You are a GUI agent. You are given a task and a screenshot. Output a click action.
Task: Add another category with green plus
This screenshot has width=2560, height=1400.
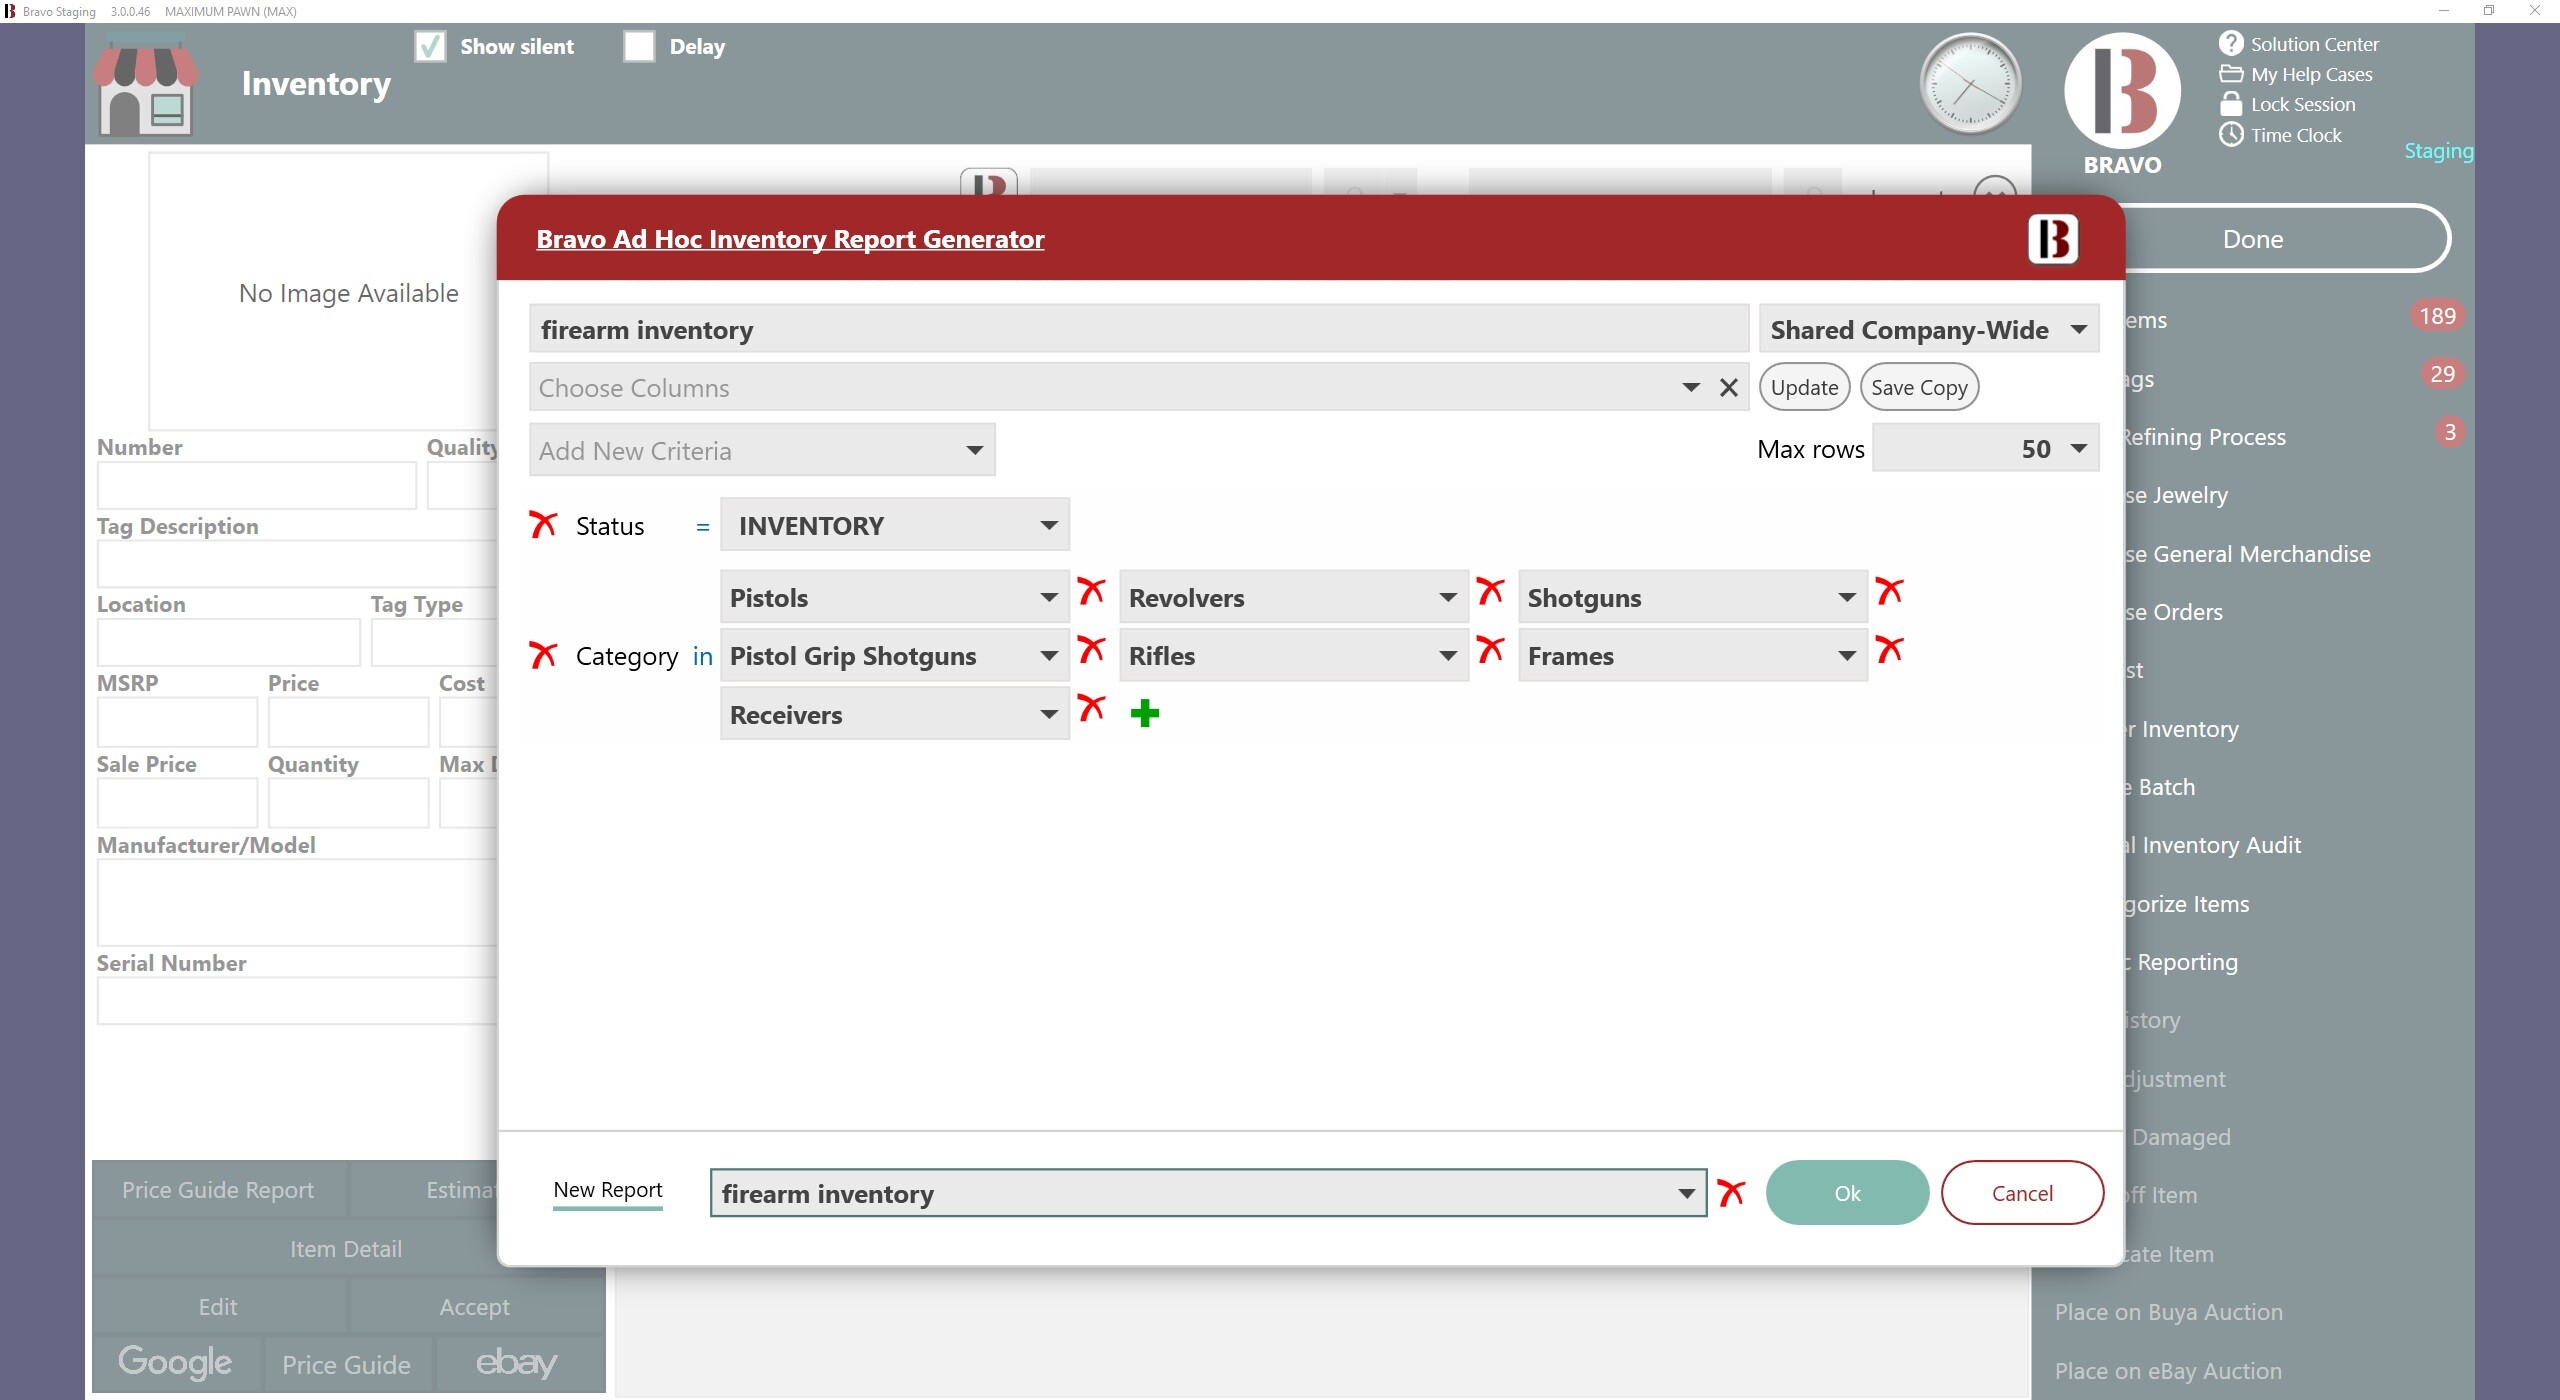1144,713
